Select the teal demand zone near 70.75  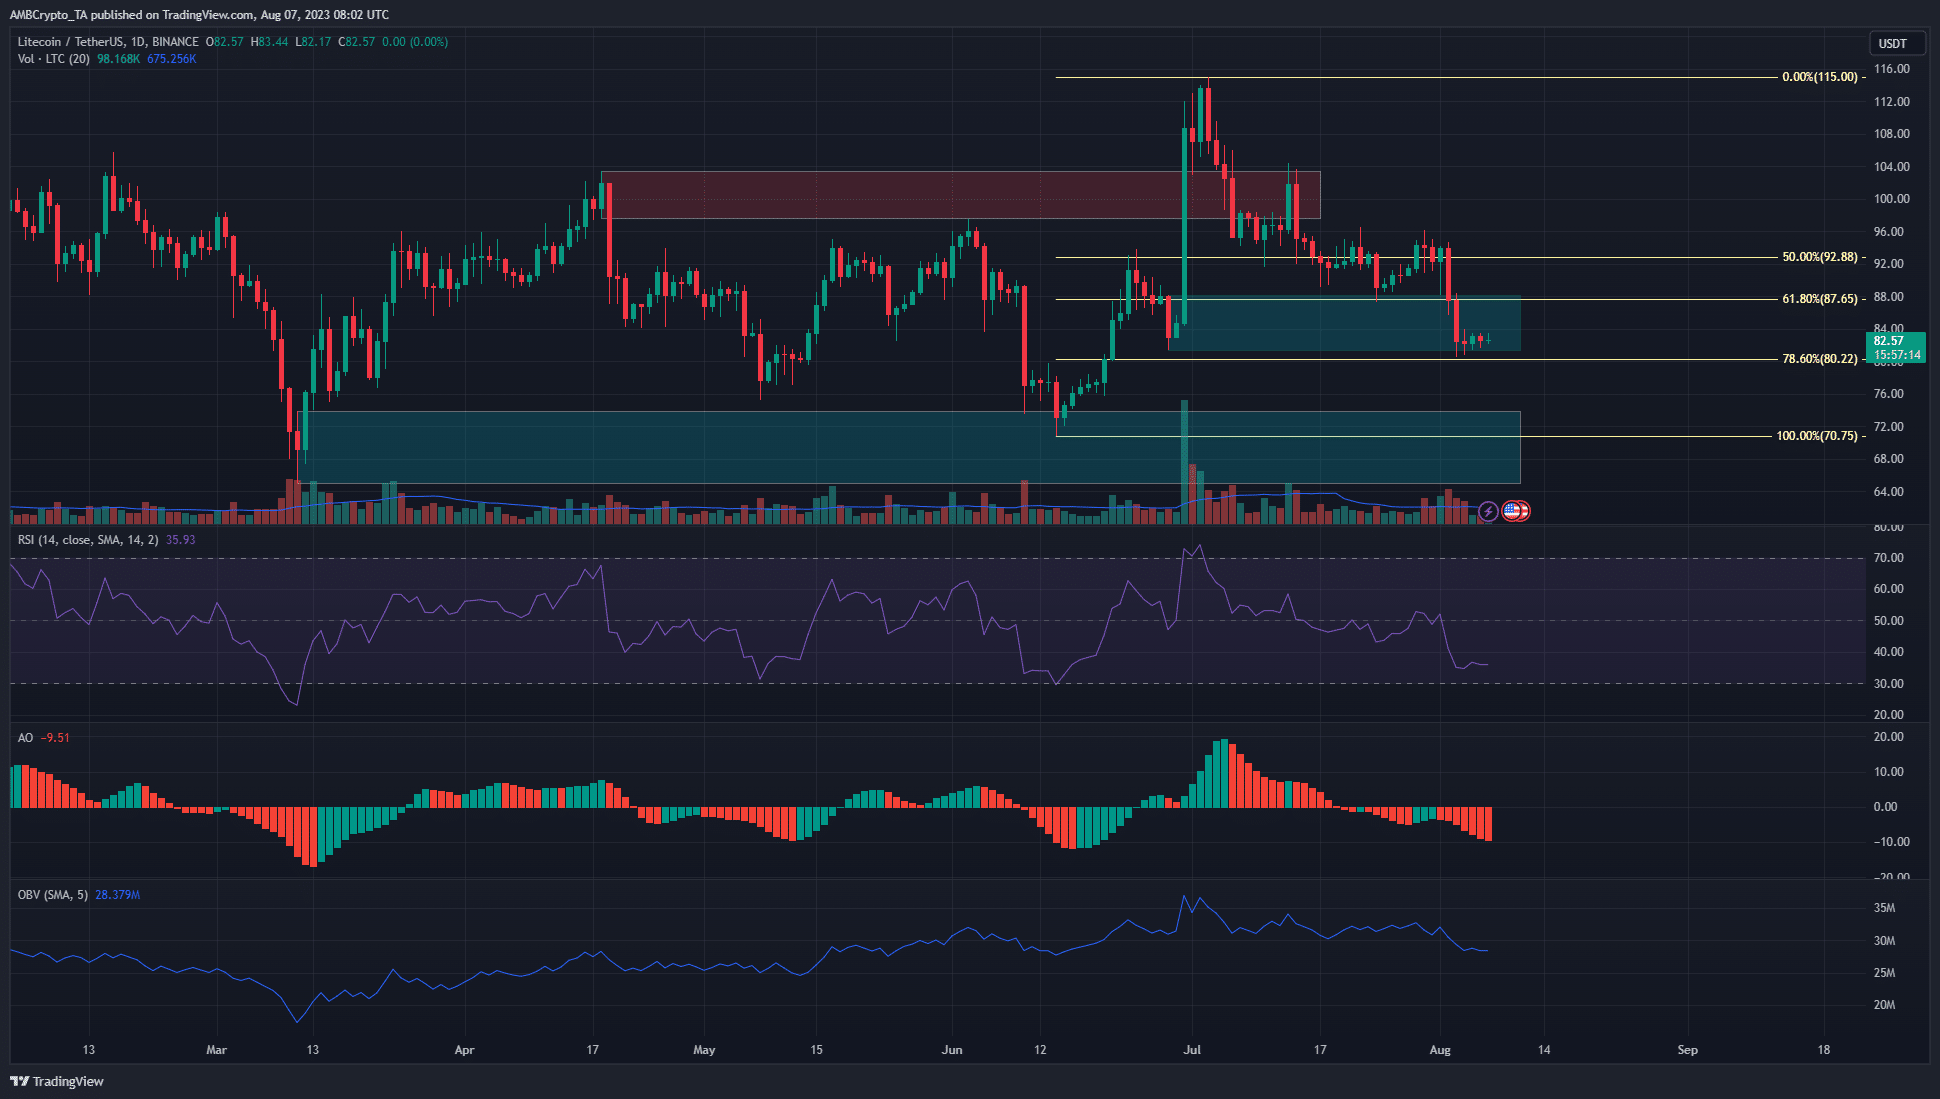pos(908,447)
